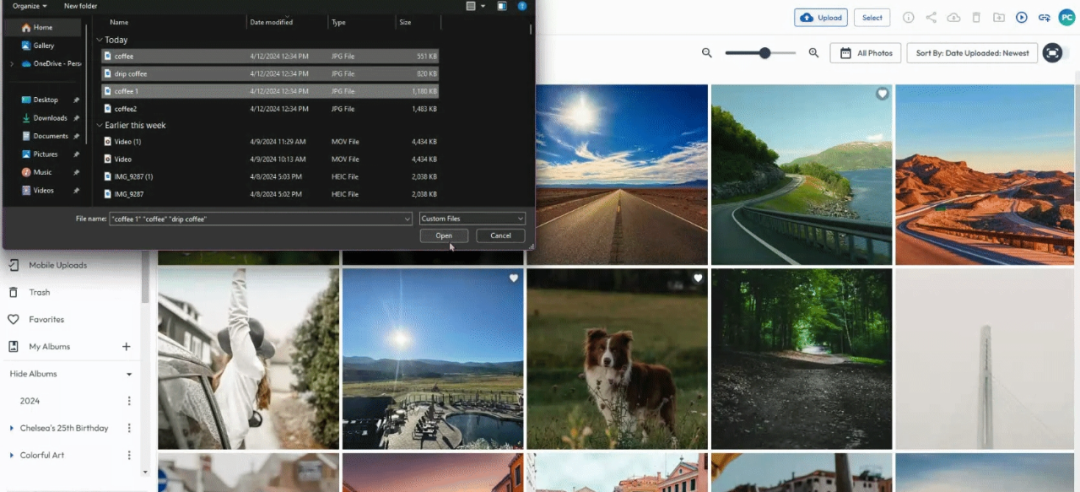
Task: Click the Upload button
Action: click(x=820, y=17)
